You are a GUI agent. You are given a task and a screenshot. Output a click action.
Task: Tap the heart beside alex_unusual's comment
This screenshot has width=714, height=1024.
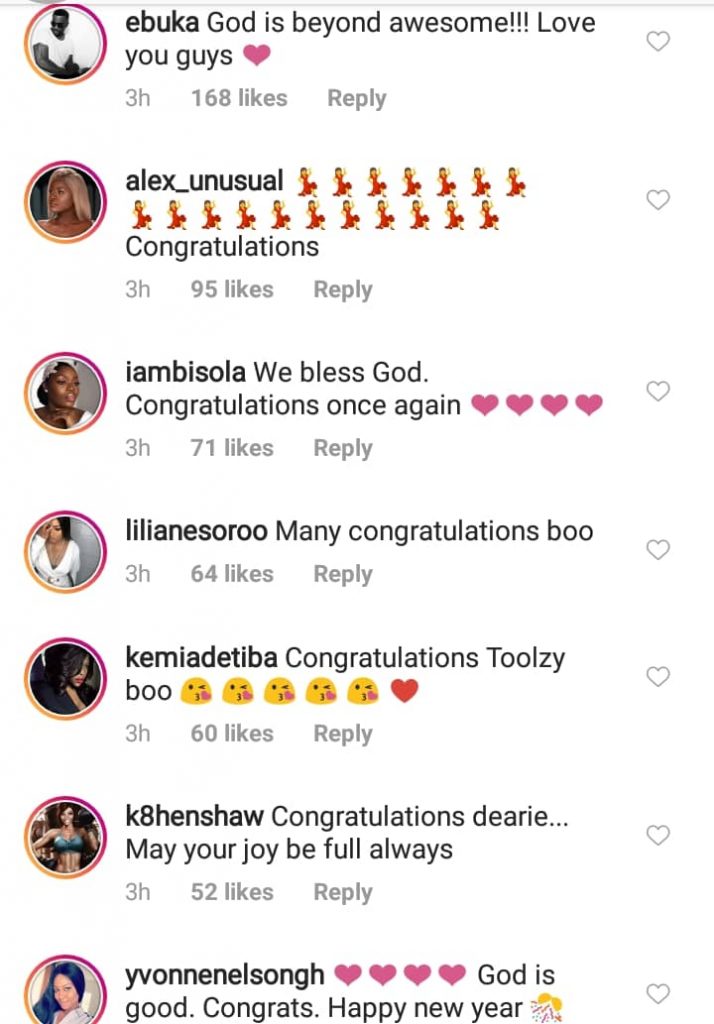[x=657, y=200]
